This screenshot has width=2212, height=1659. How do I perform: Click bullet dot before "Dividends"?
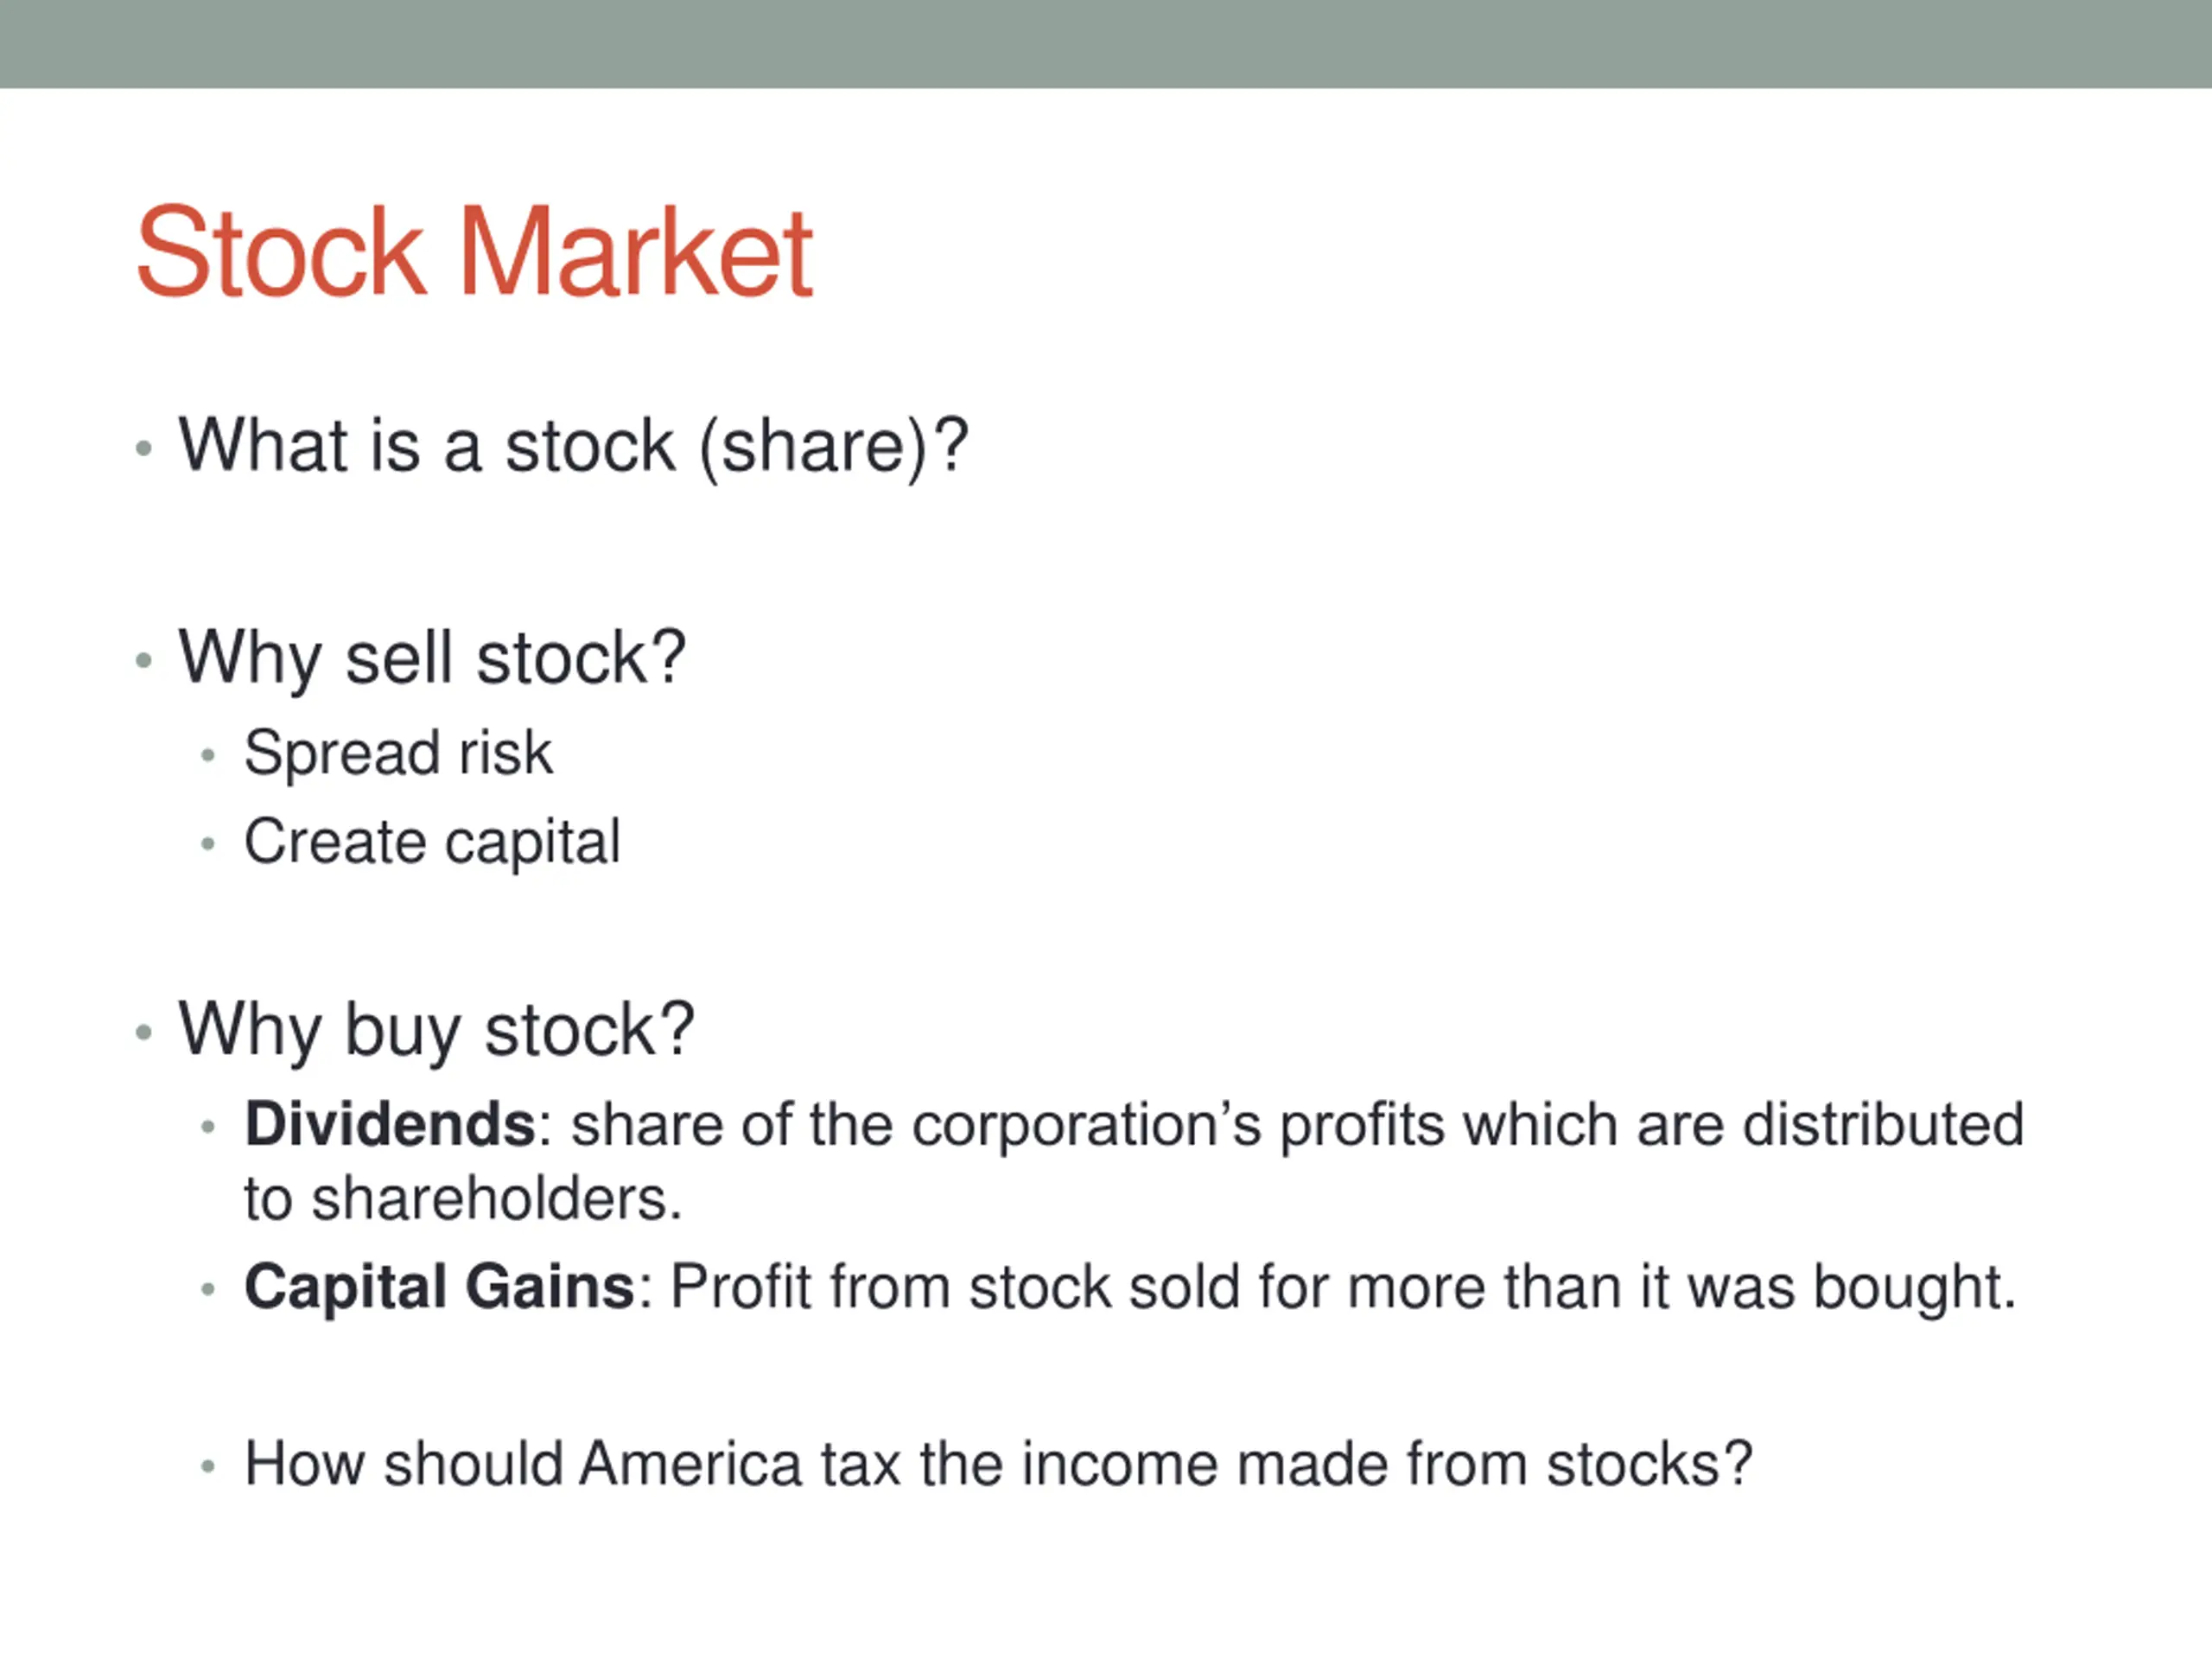coord(208,1127)
